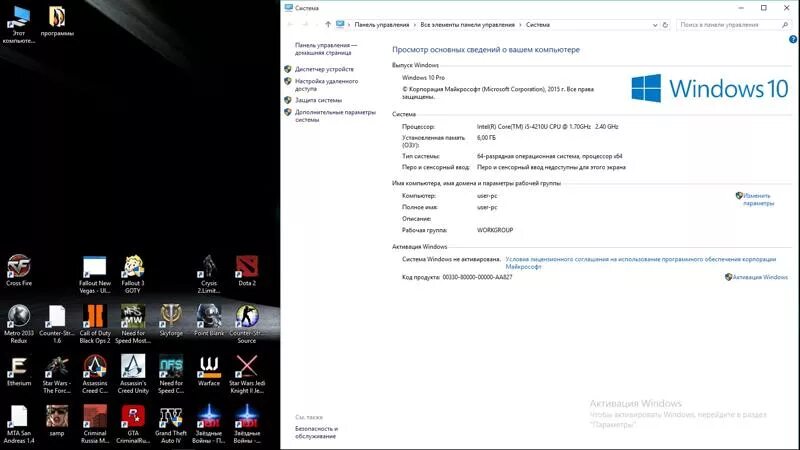Click the Warface desktop shortcut
Screen dimensions: 800x450
coord(209,371)
